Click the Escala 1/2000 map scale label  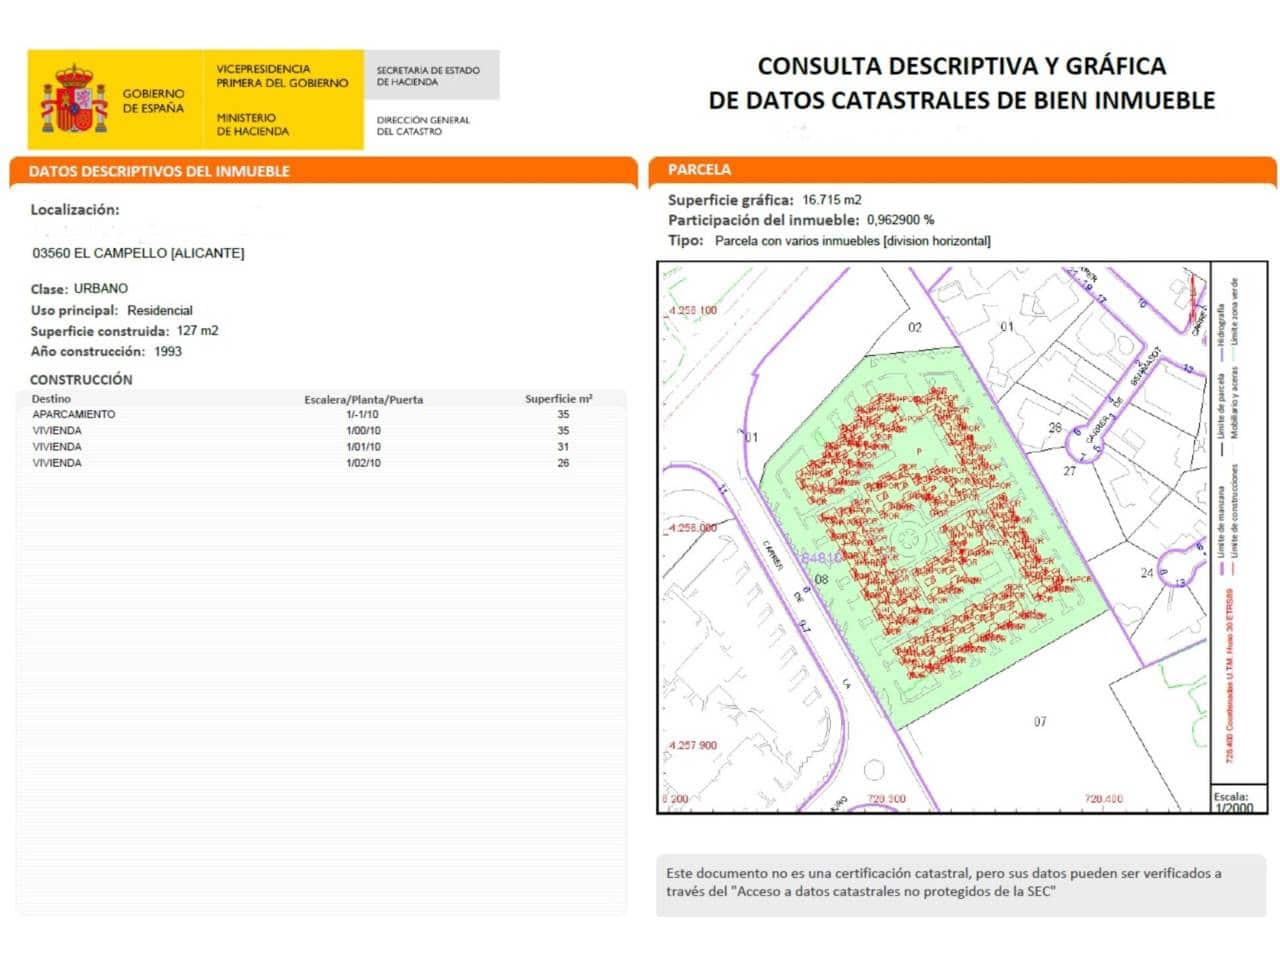coord(1232,802)
